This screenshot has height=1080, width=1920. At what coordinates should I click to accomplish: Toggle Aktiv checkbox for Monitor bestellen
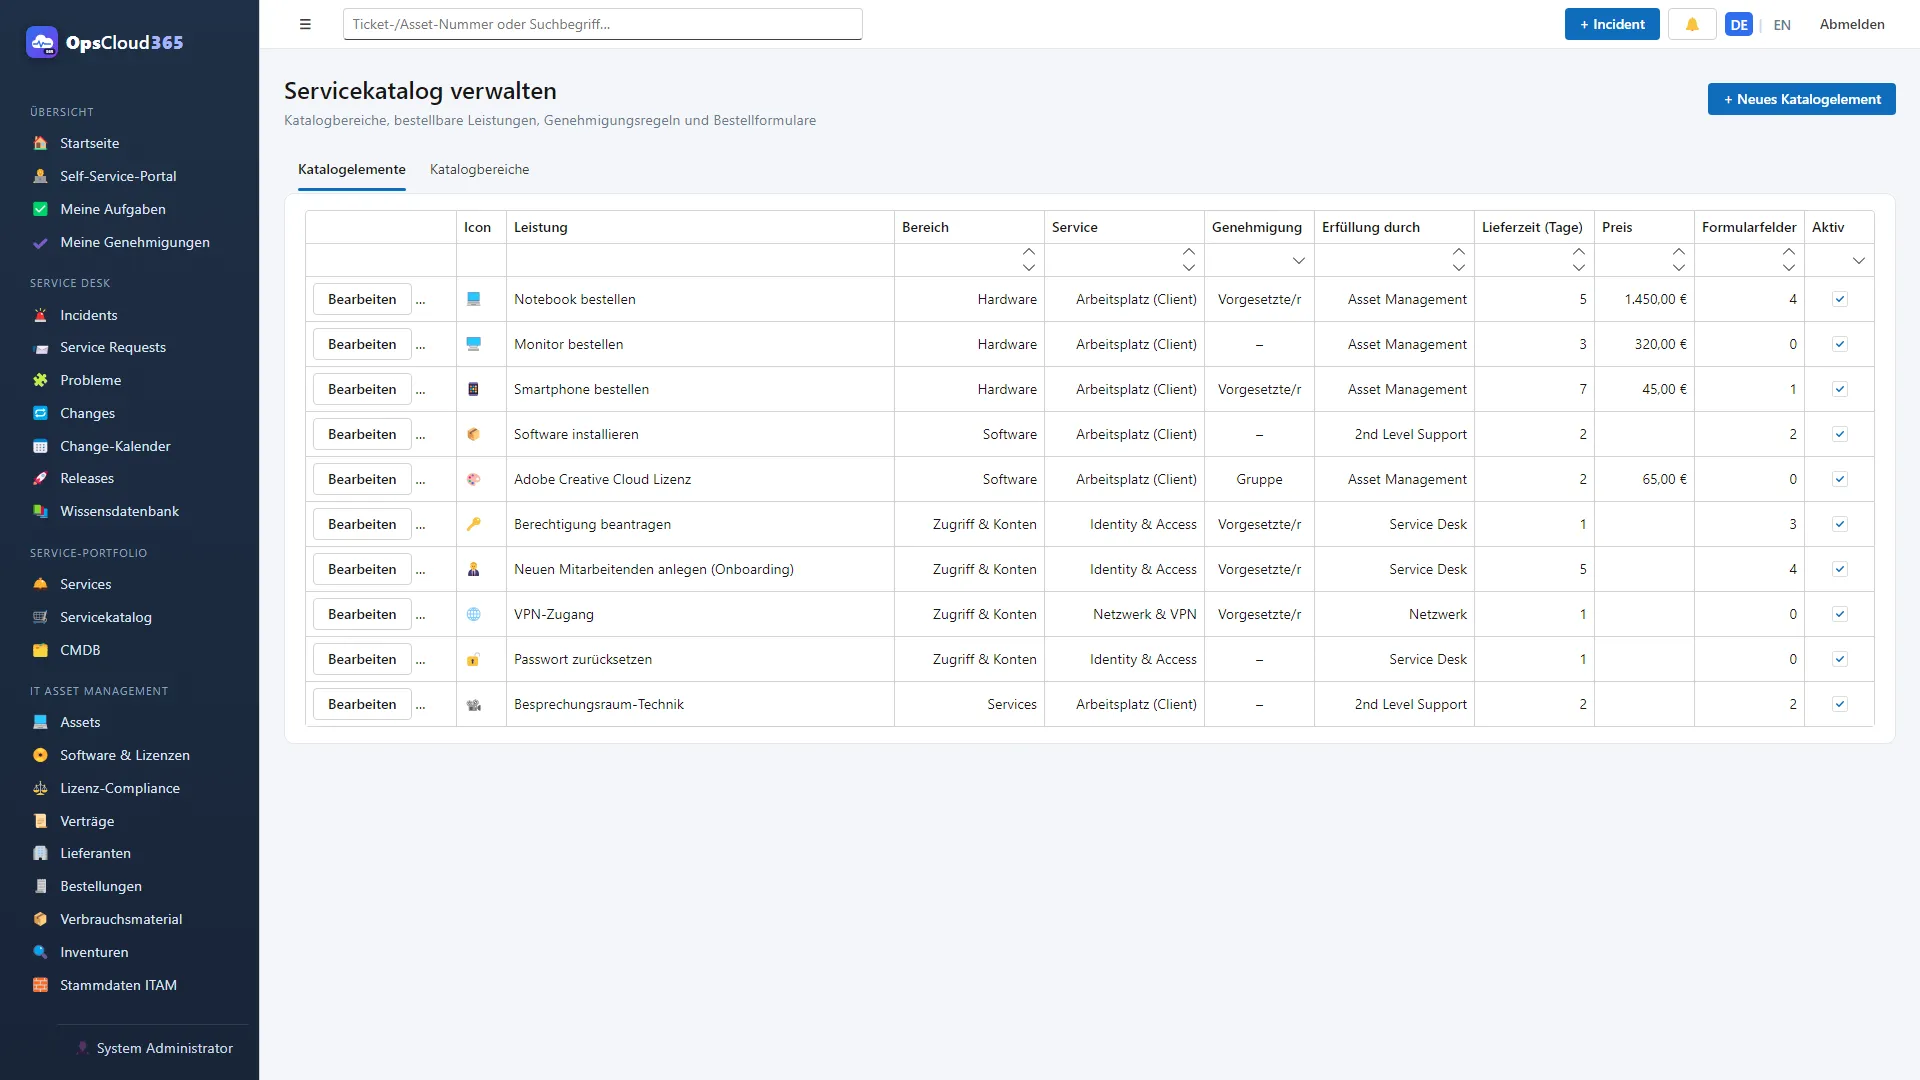click(1840, 344)
